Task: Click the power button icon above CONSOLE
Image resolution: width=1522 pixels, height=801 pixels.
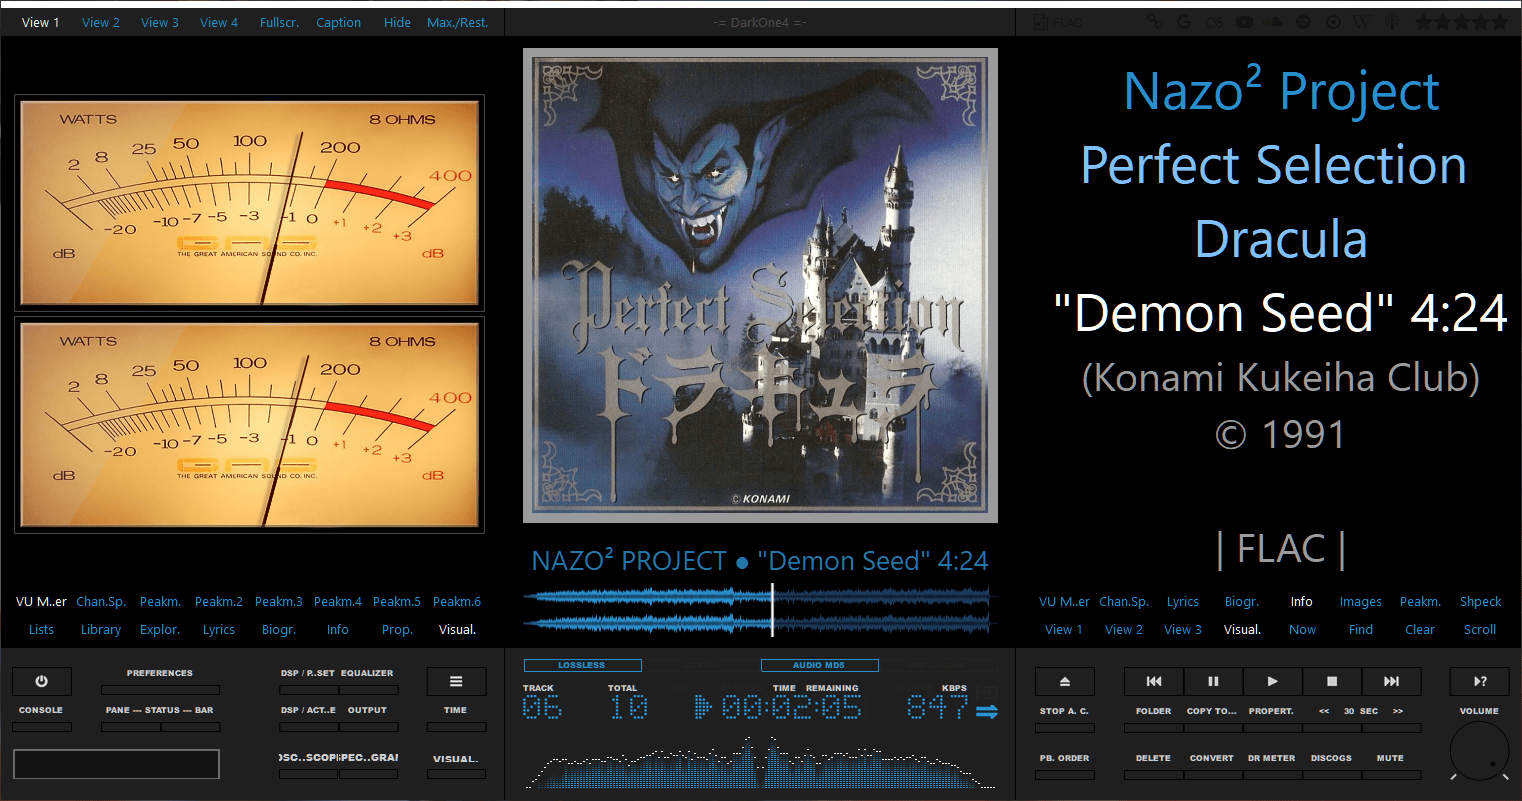Action: coord(41,681)
